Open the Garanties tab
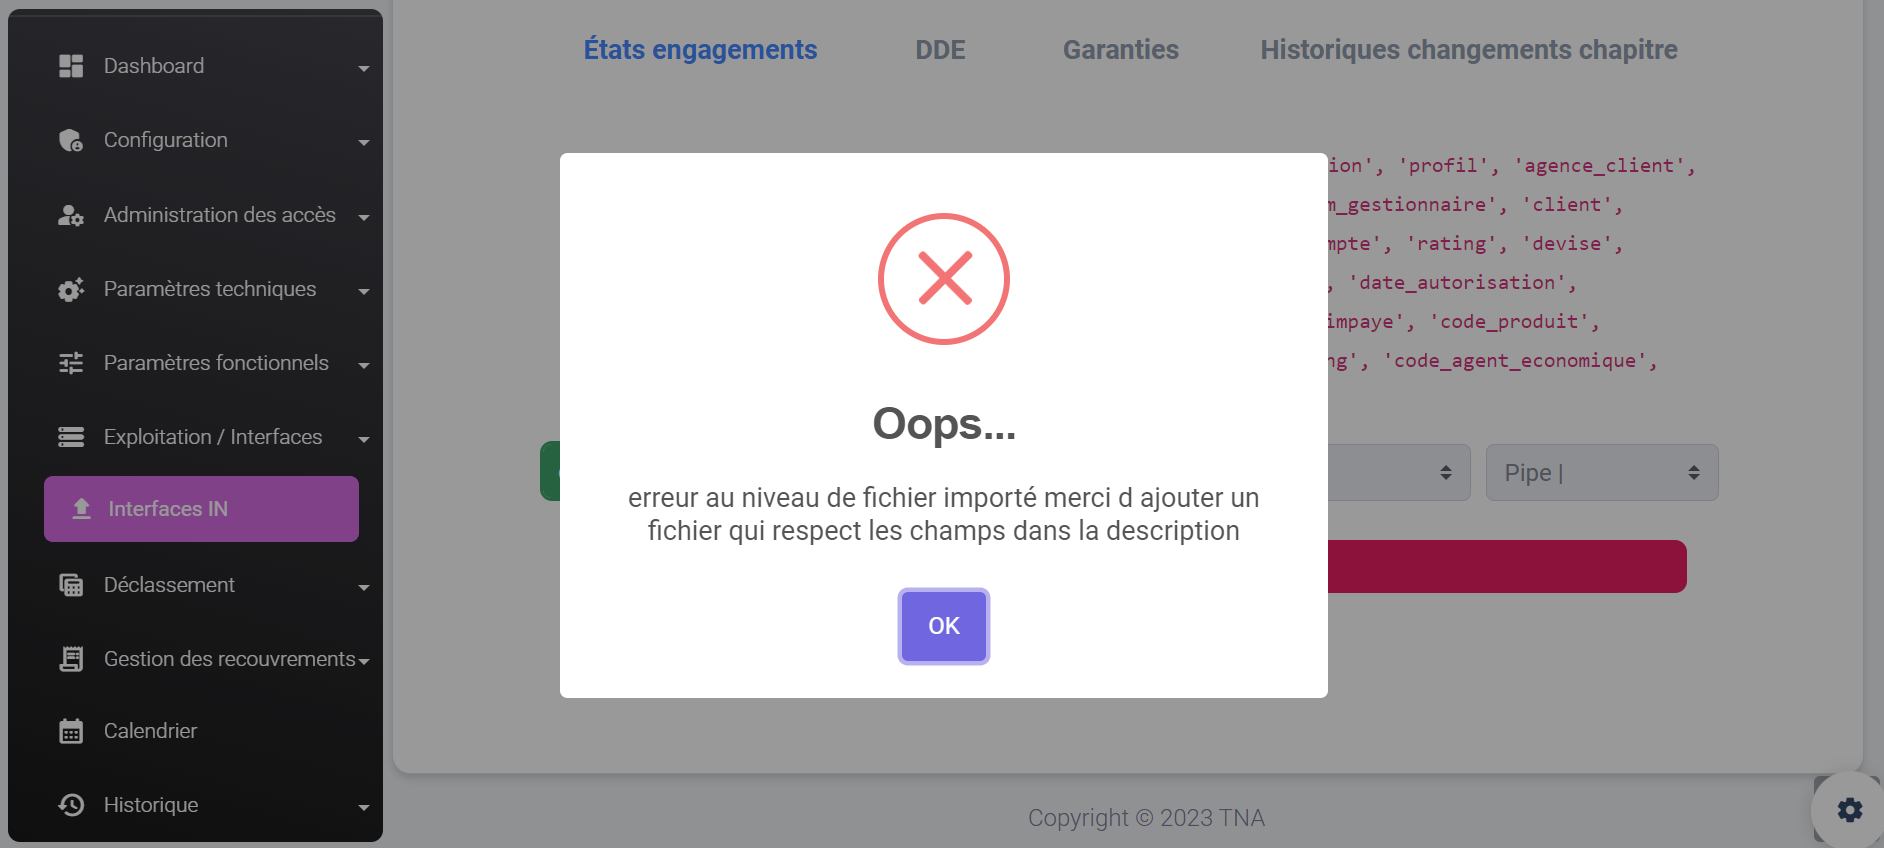 click(1120, 50)
